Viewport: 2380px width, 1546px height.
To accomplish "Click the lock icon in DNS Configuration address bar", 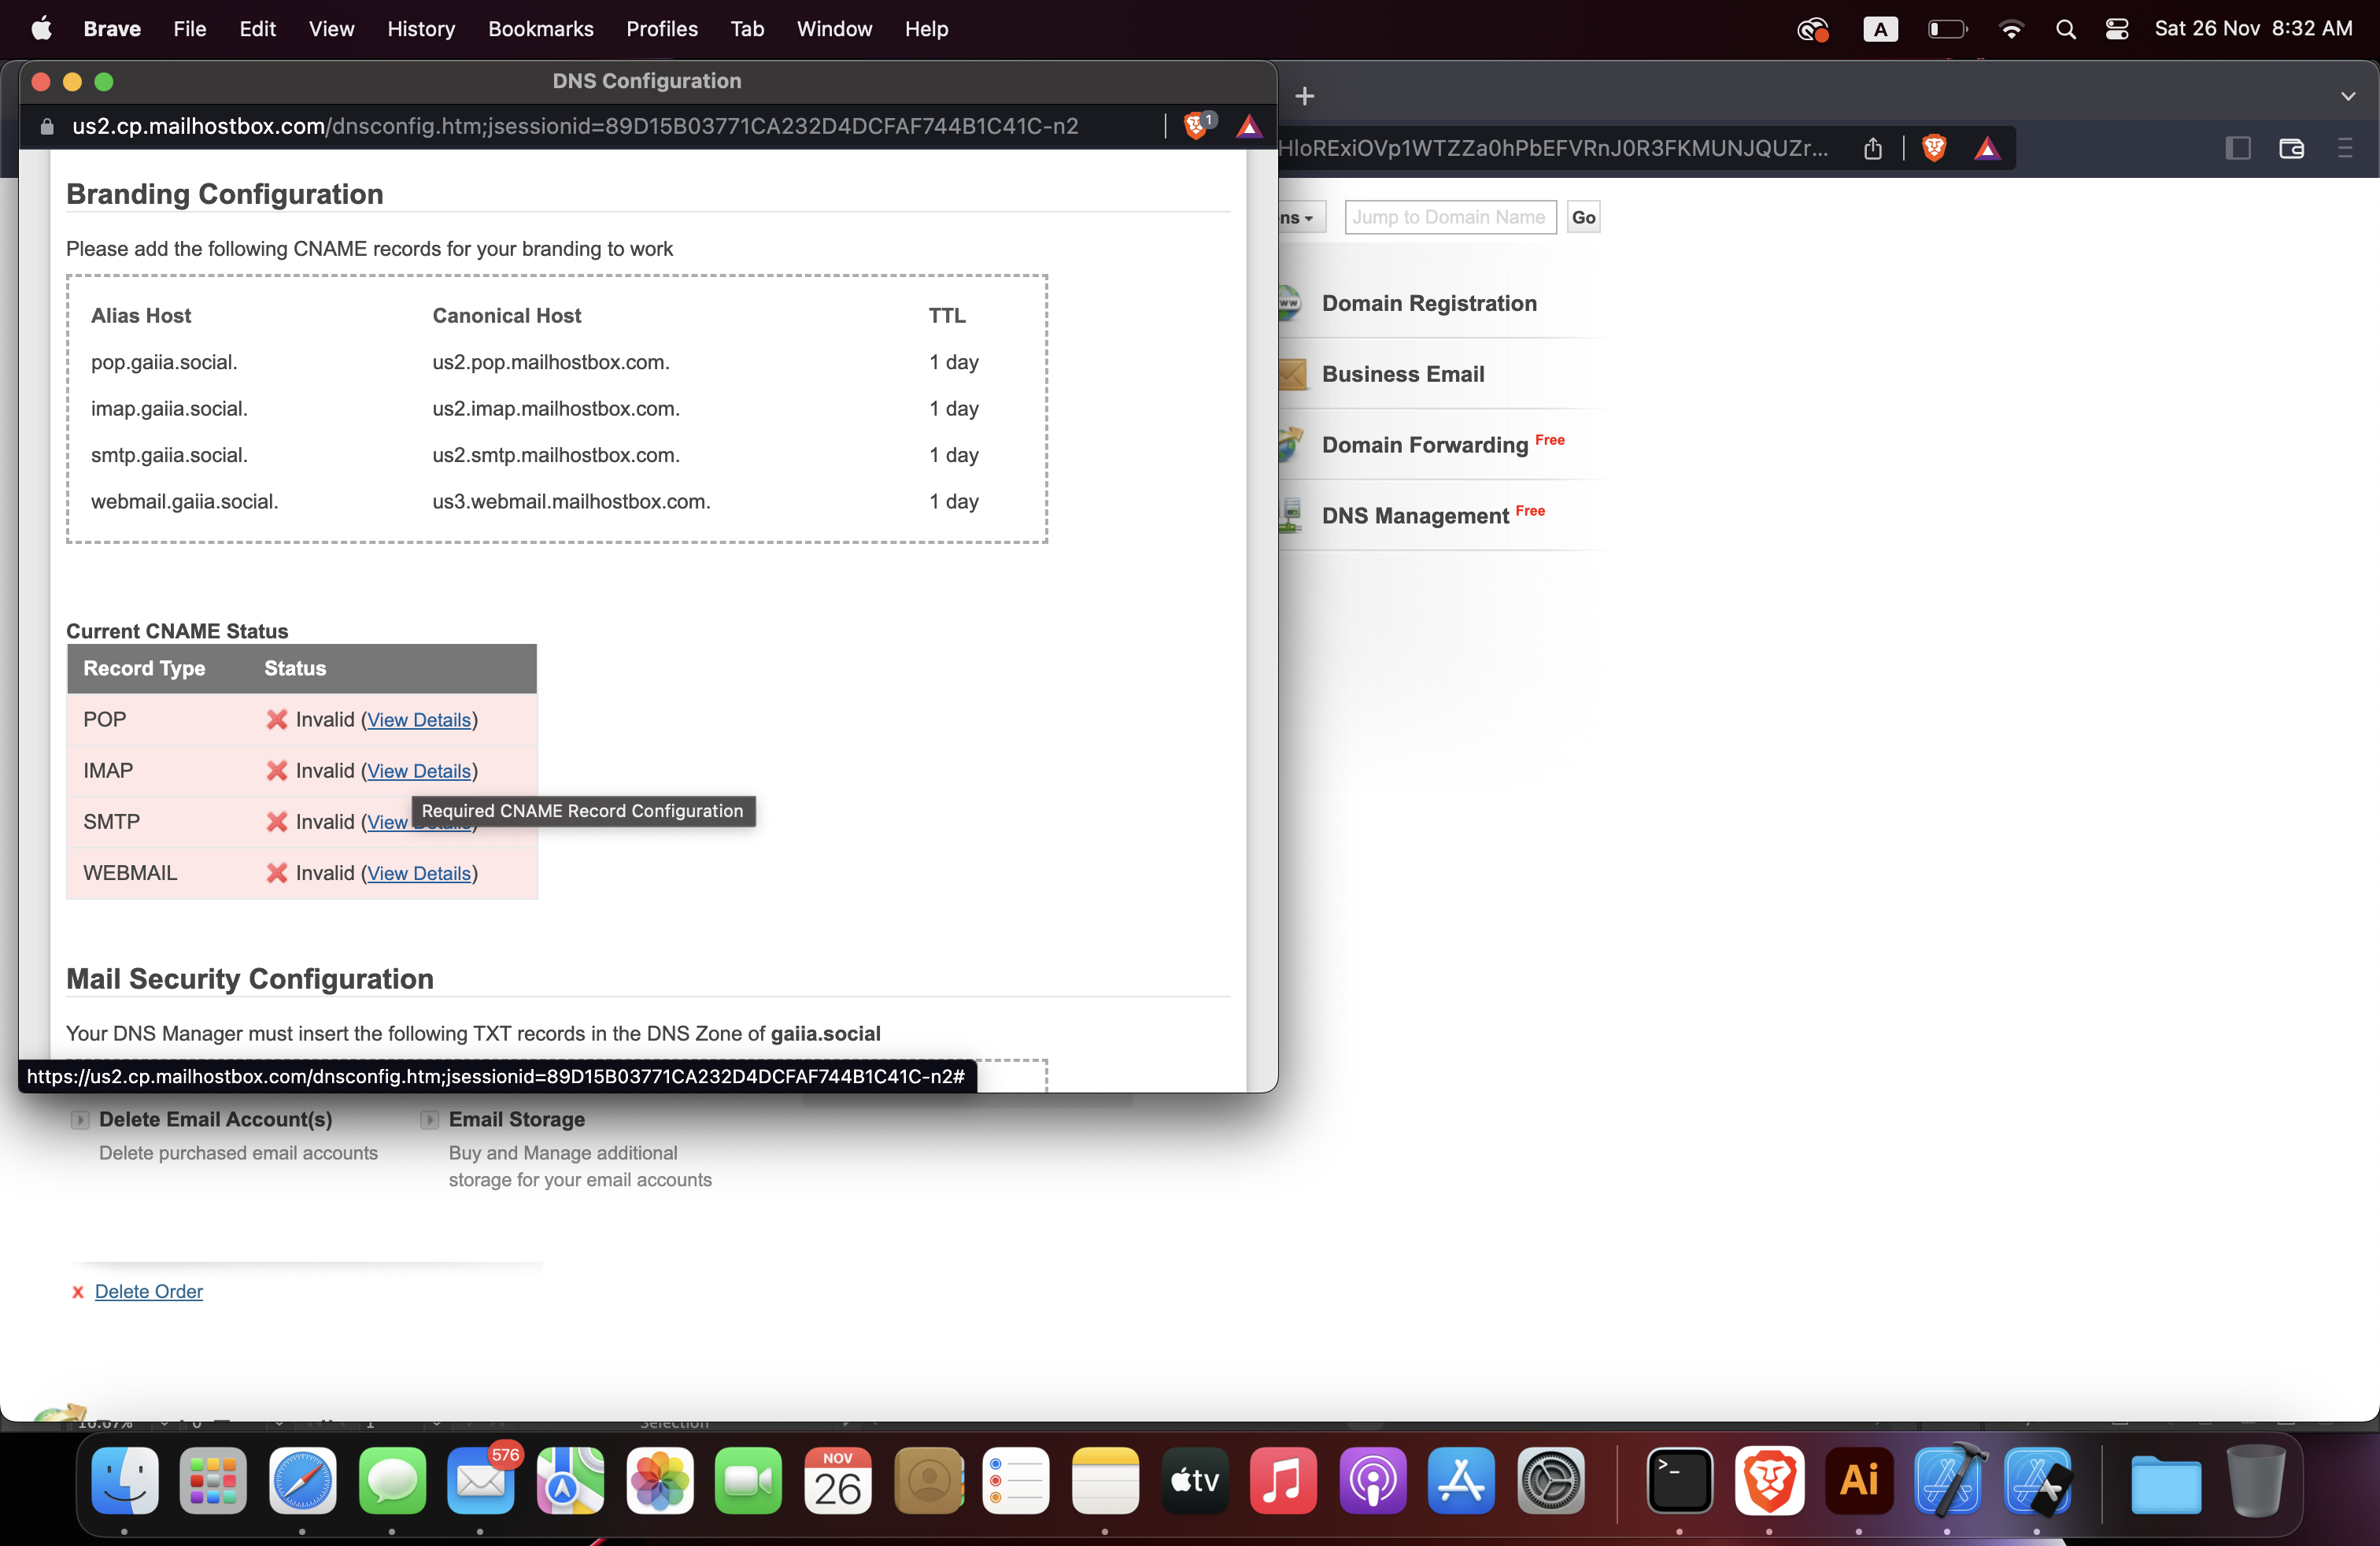I will [46, 127].
